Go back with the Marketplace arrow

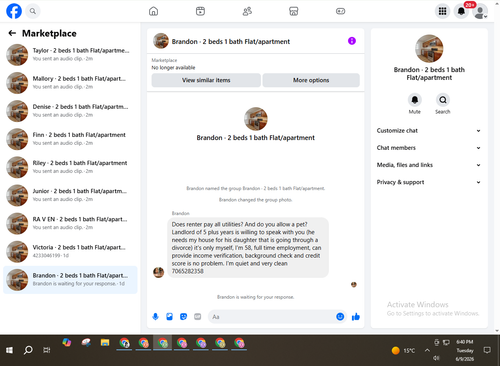(12, 33)
